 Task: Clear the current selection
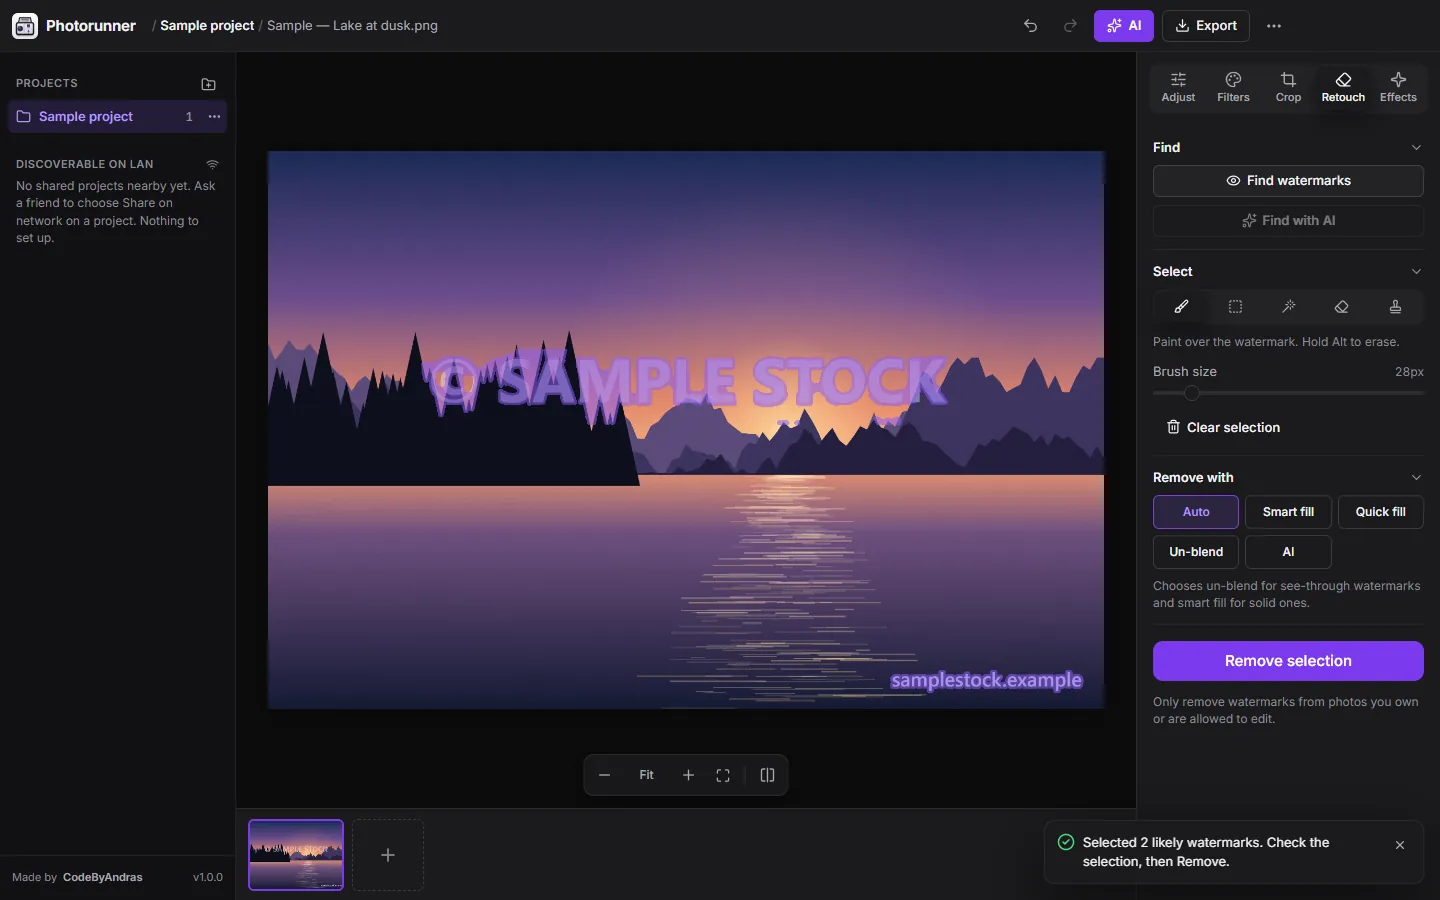click(x=1223, y=428)
